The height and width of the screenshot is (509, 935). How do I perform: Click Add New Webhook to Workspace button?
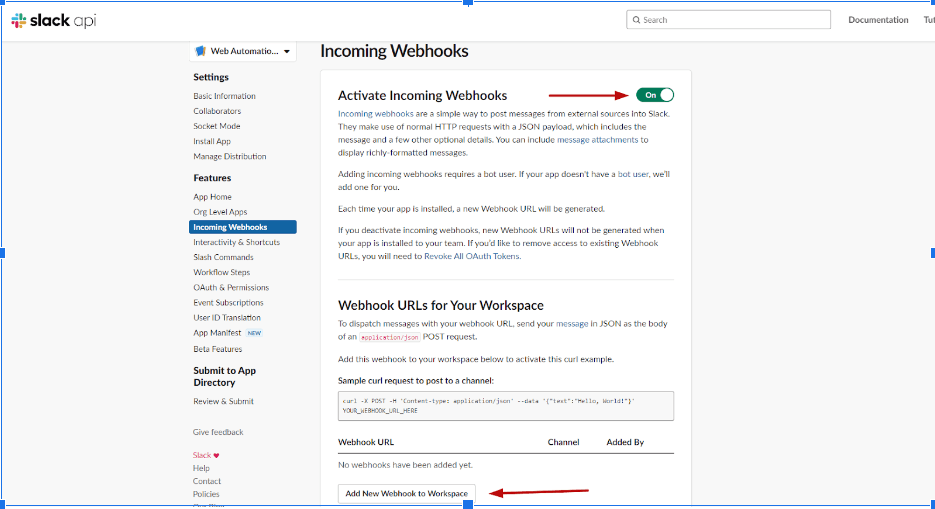pyautogui.click(x=407, y=494)
